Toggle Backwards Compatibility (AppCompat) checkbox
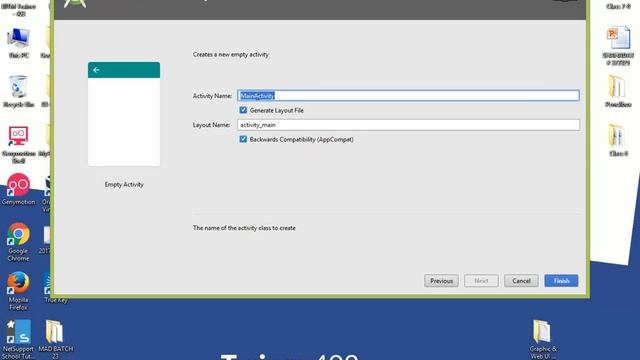The height and width of the screenshot is (360, 640). tap(243, 139)
